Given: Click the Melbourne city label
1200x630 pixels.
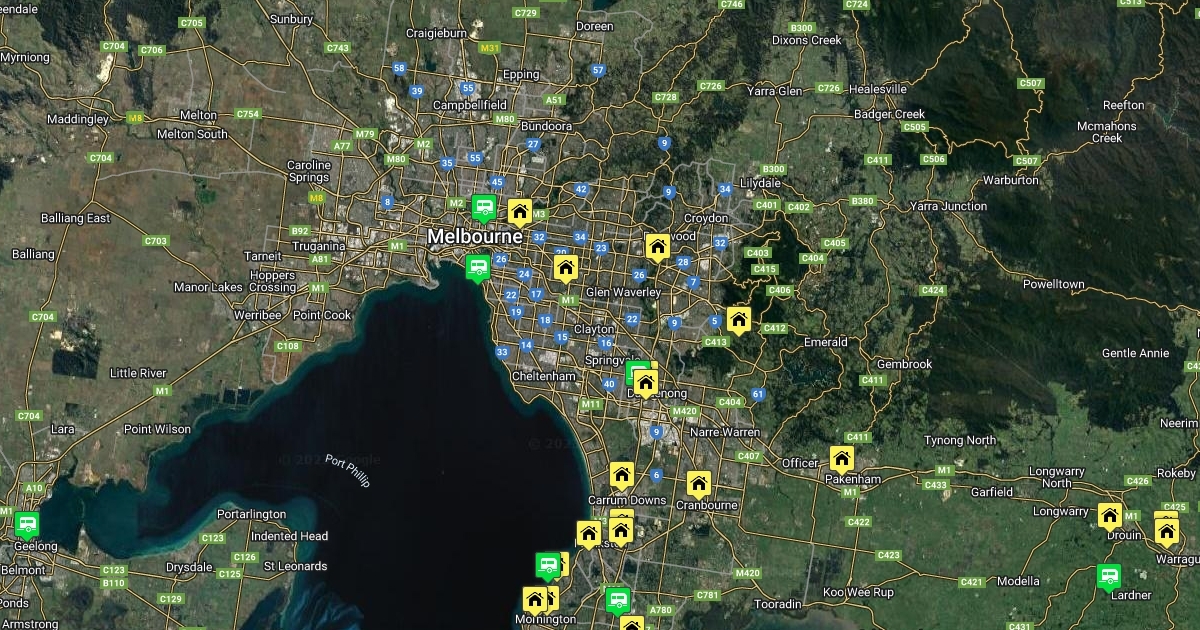Looking at the screenshot, I should tap(474, 237).
